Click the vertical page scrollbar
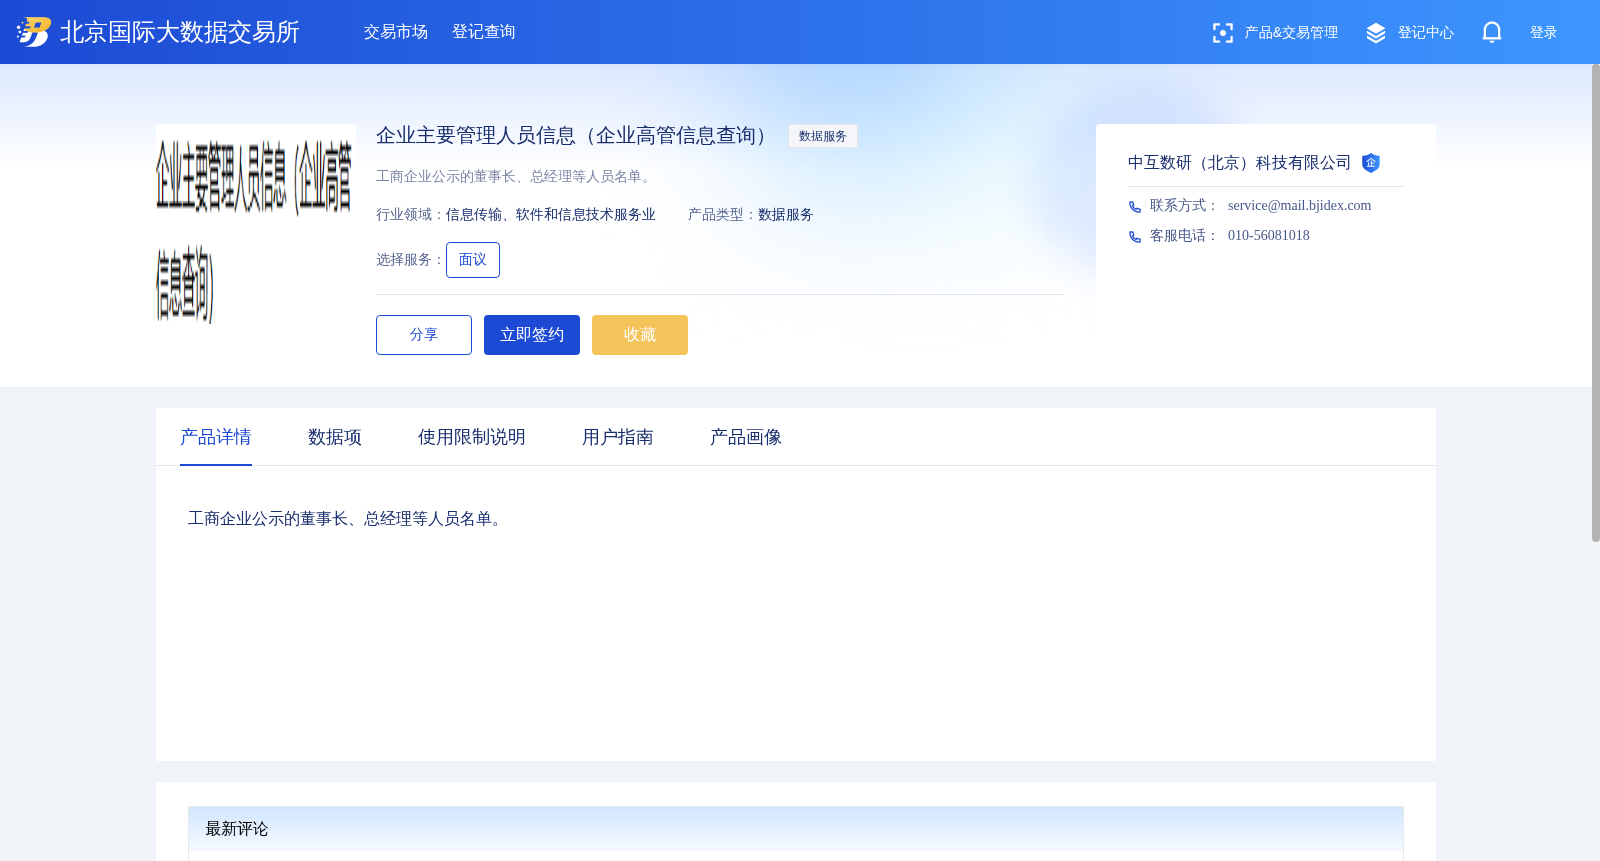Viewport: 1600px width, 861px height. (1595, 303)
